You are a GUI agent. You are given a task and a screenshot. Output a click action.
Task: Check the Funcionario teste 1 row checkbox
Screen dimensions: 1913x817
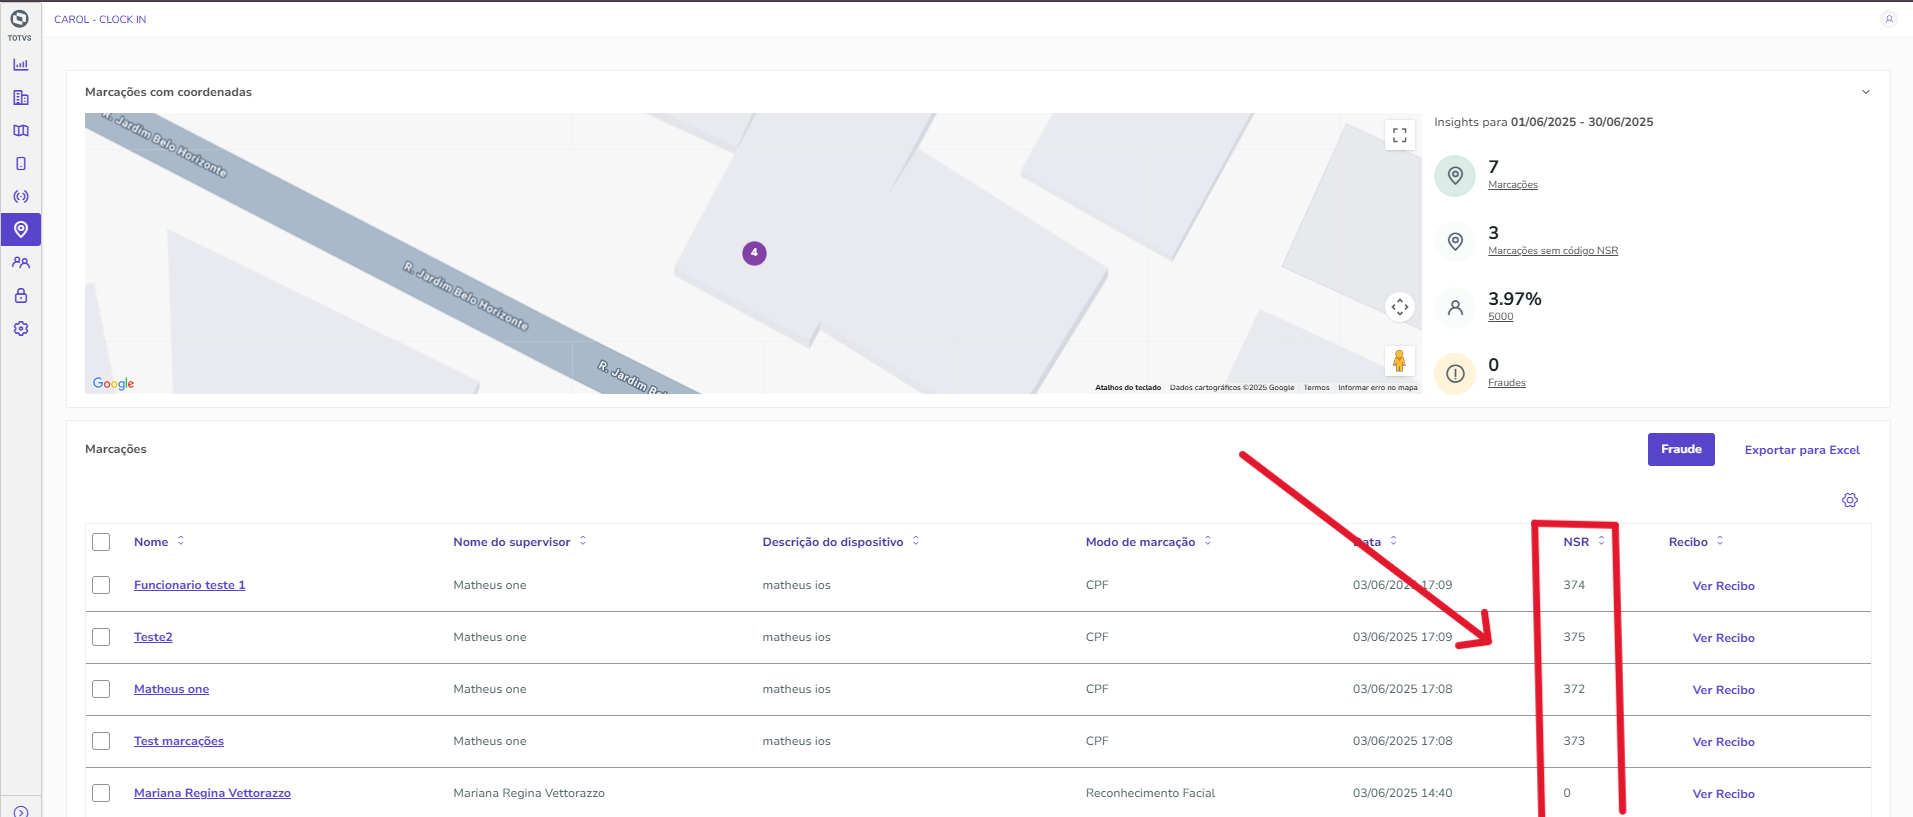click(x=101, y=585)
